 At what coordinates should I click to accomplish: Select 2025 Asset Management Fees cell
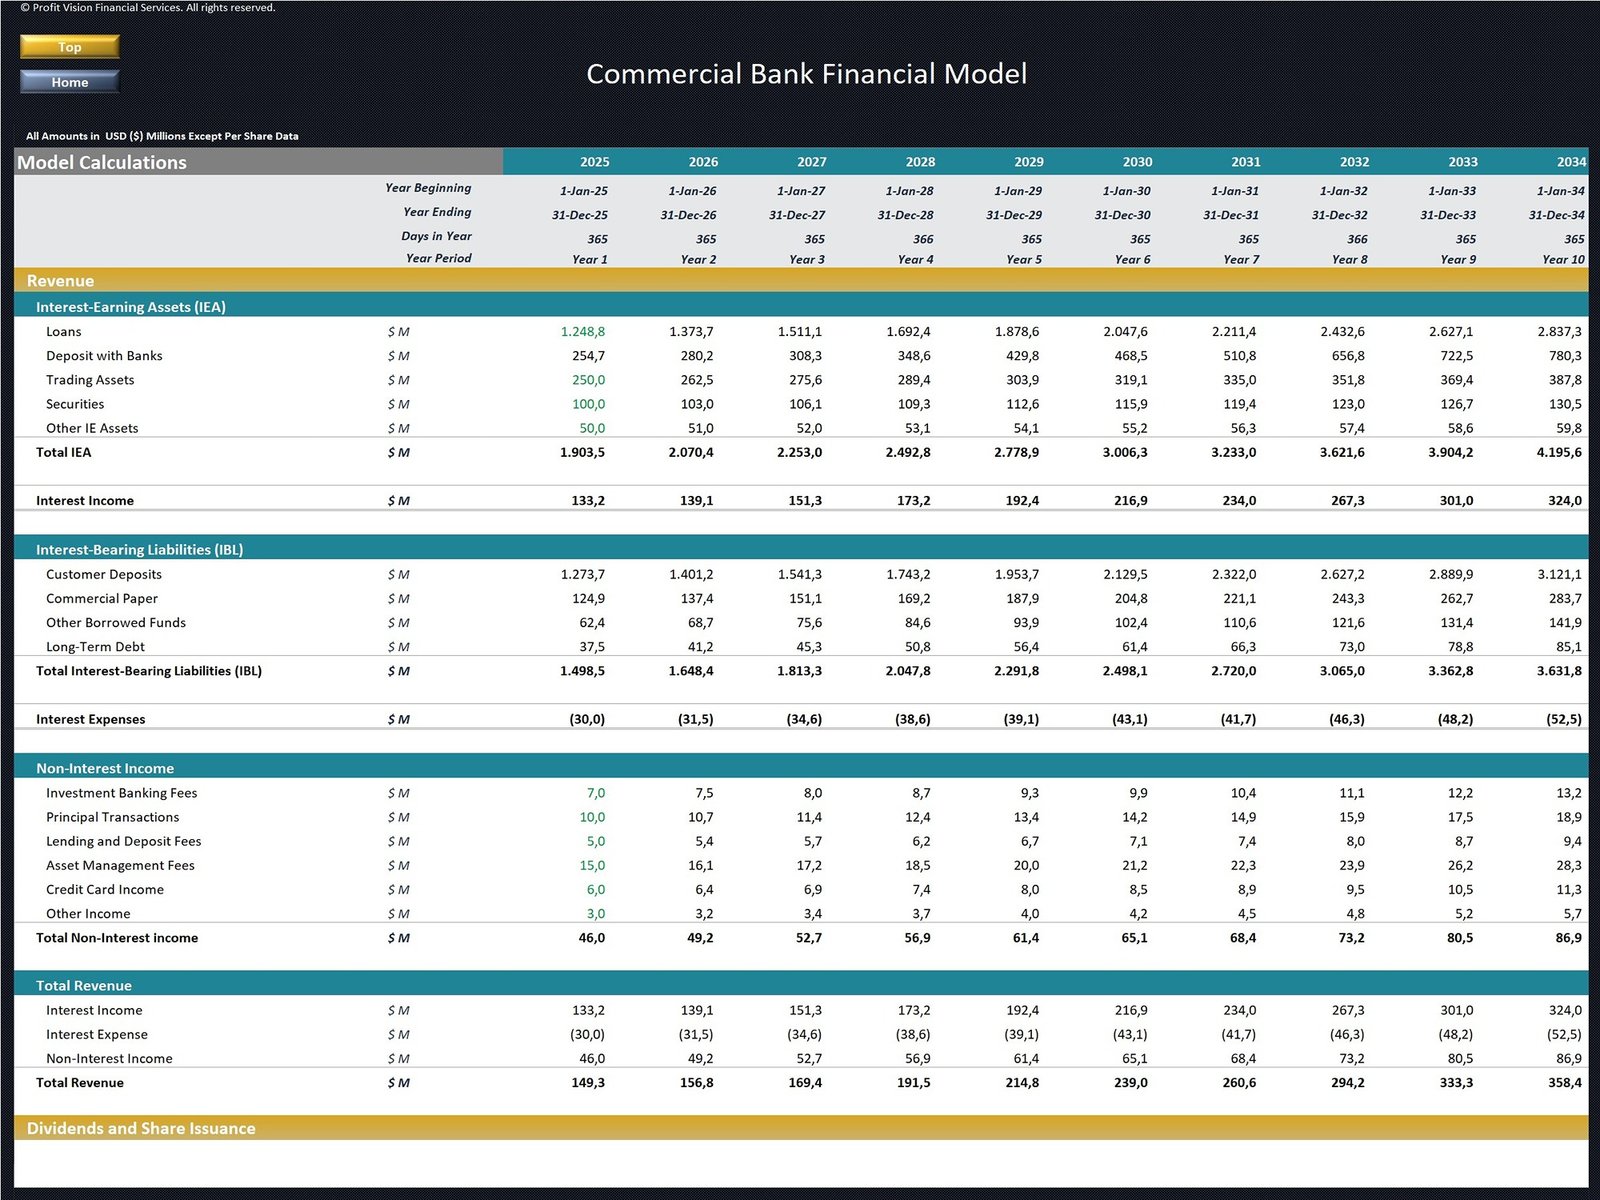[592, 865]
